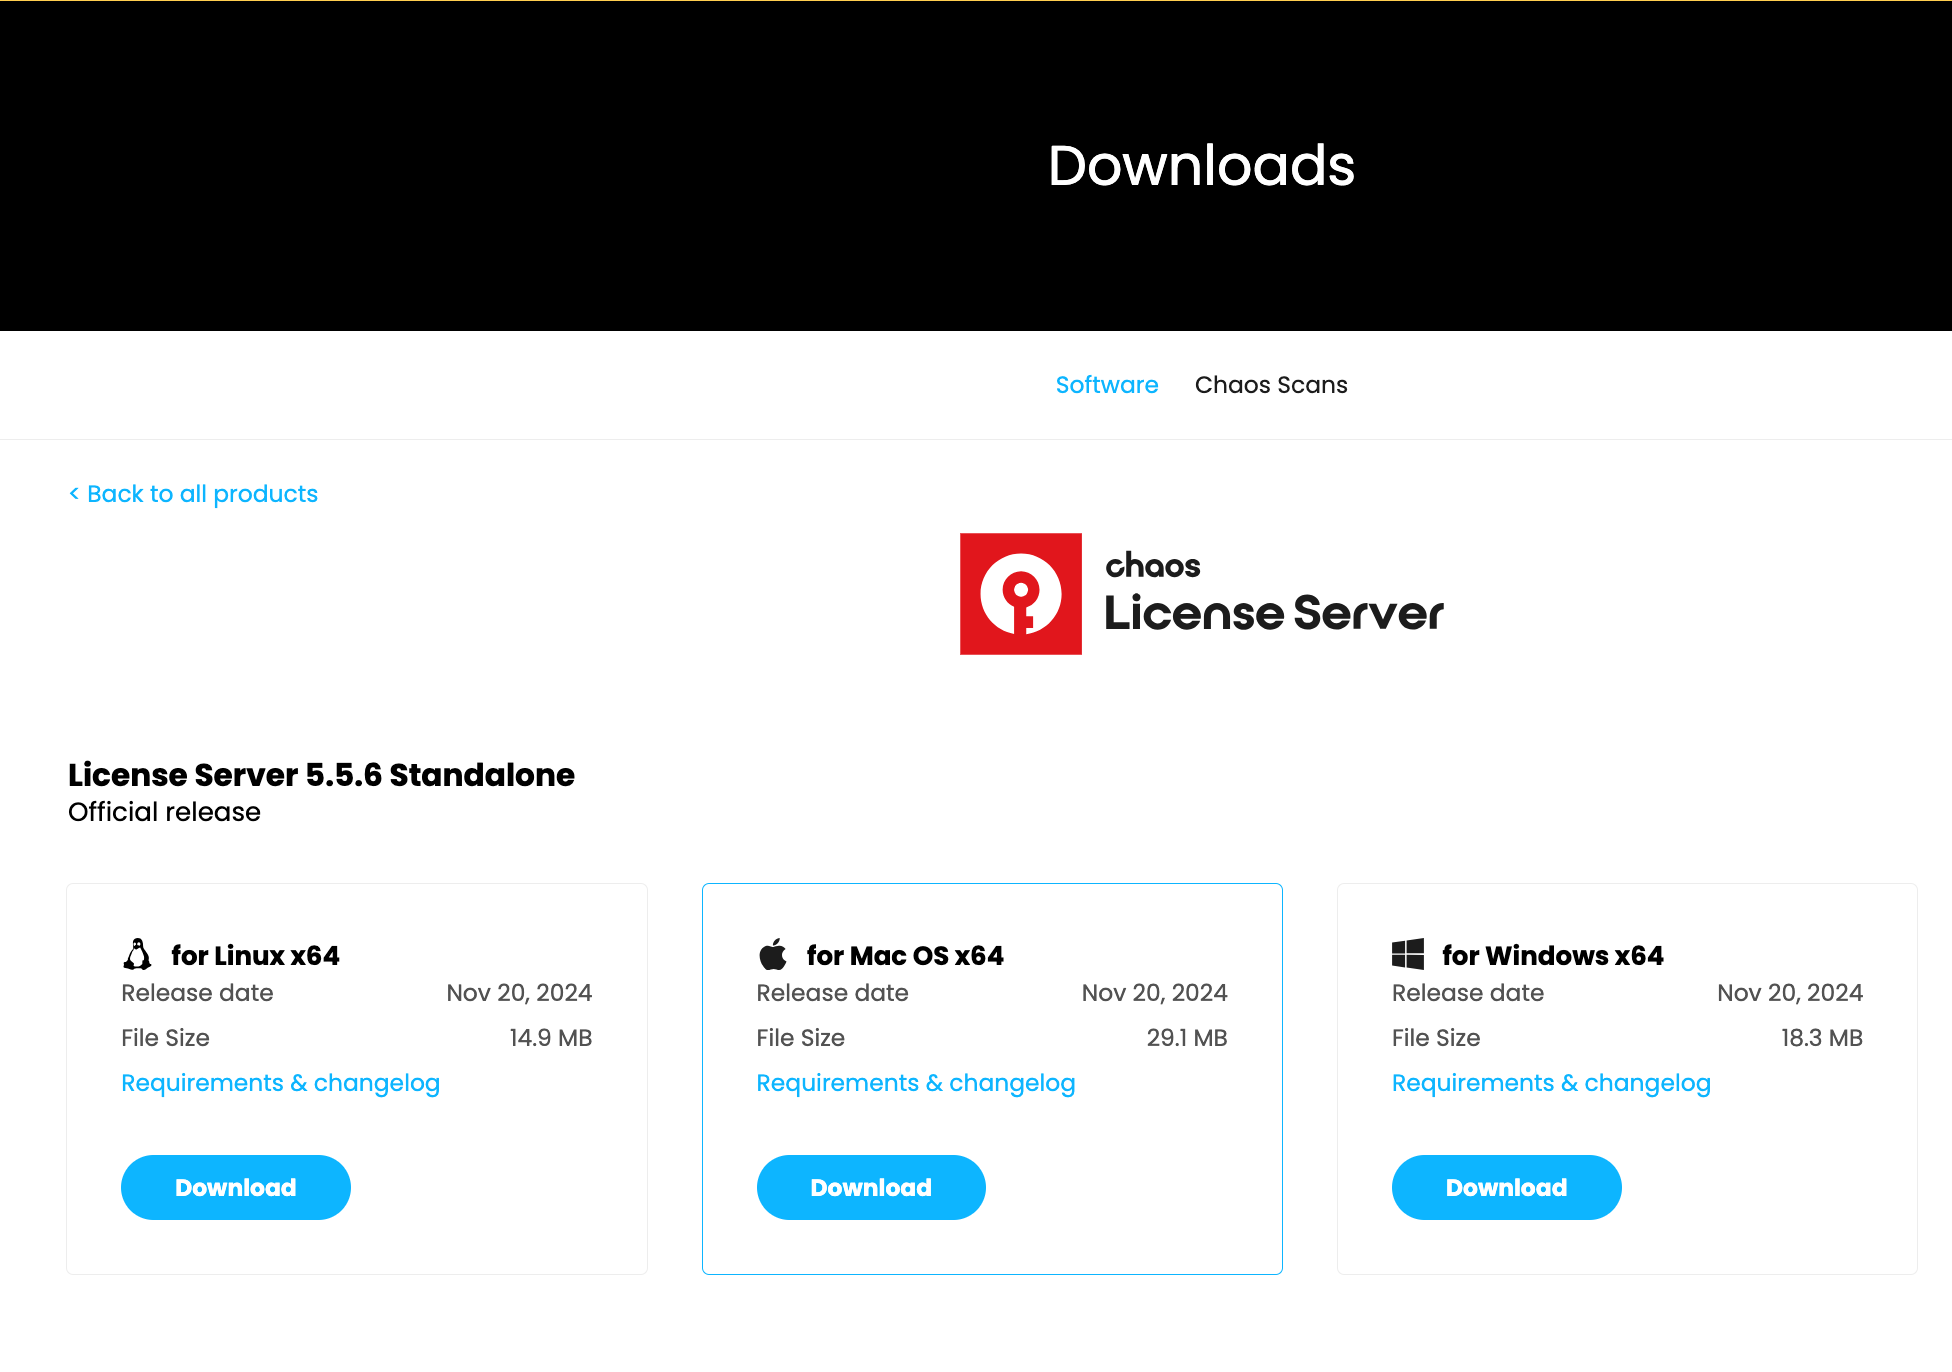Click the 14.9 MB file size value

coord(551,1038)
